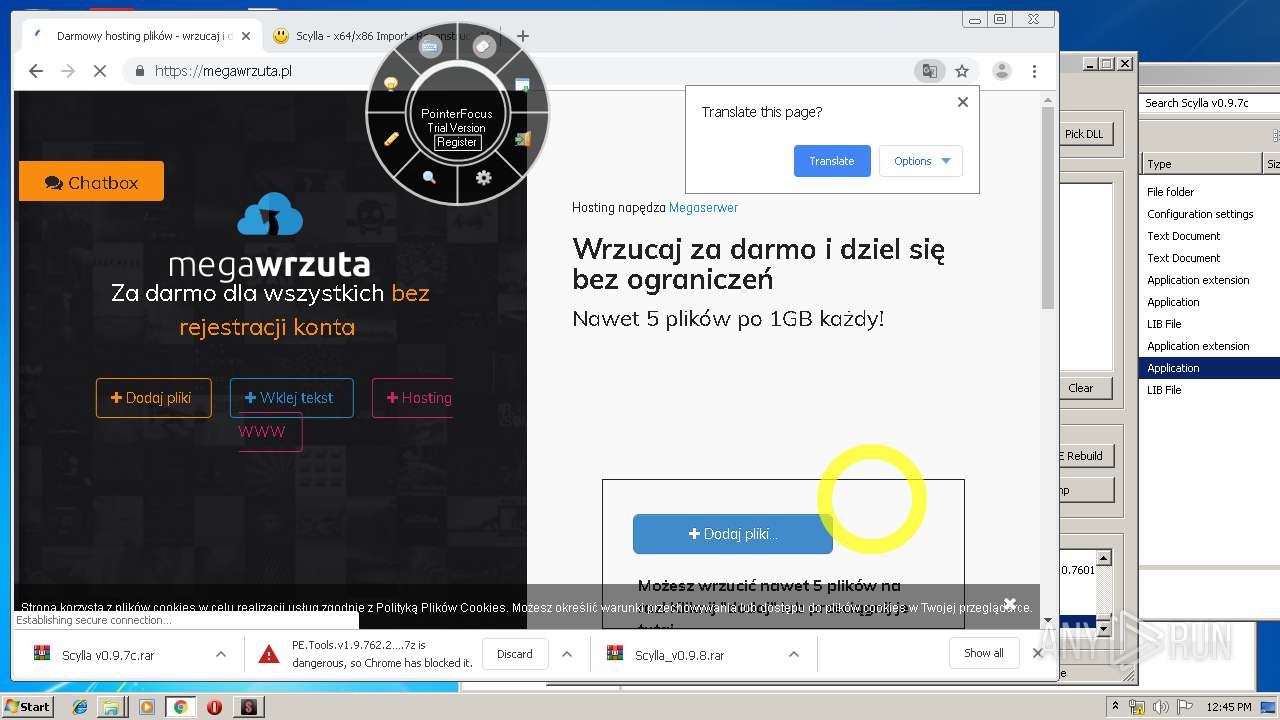Click system tray volume icon
The width and height of the screenshot is (1280, 720).
[1160, 707]
